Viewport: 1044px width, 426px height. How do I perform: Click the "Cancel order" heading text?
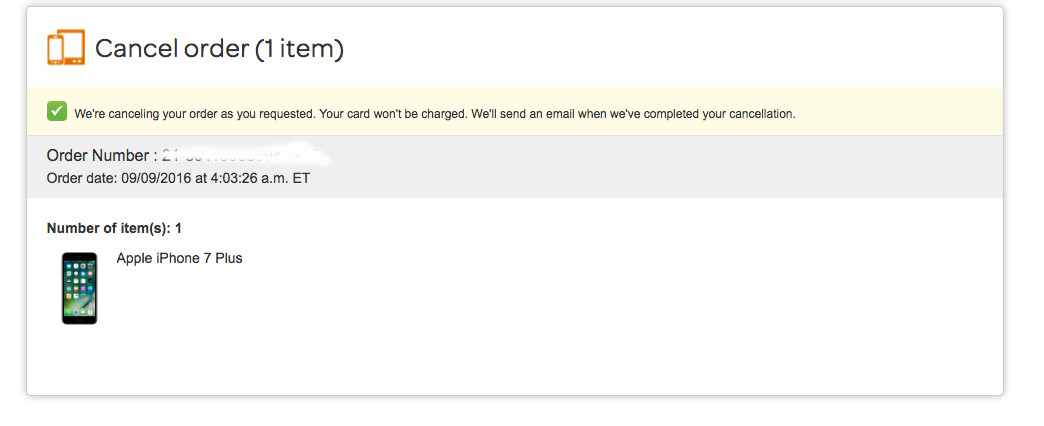(x=172, y=49)
